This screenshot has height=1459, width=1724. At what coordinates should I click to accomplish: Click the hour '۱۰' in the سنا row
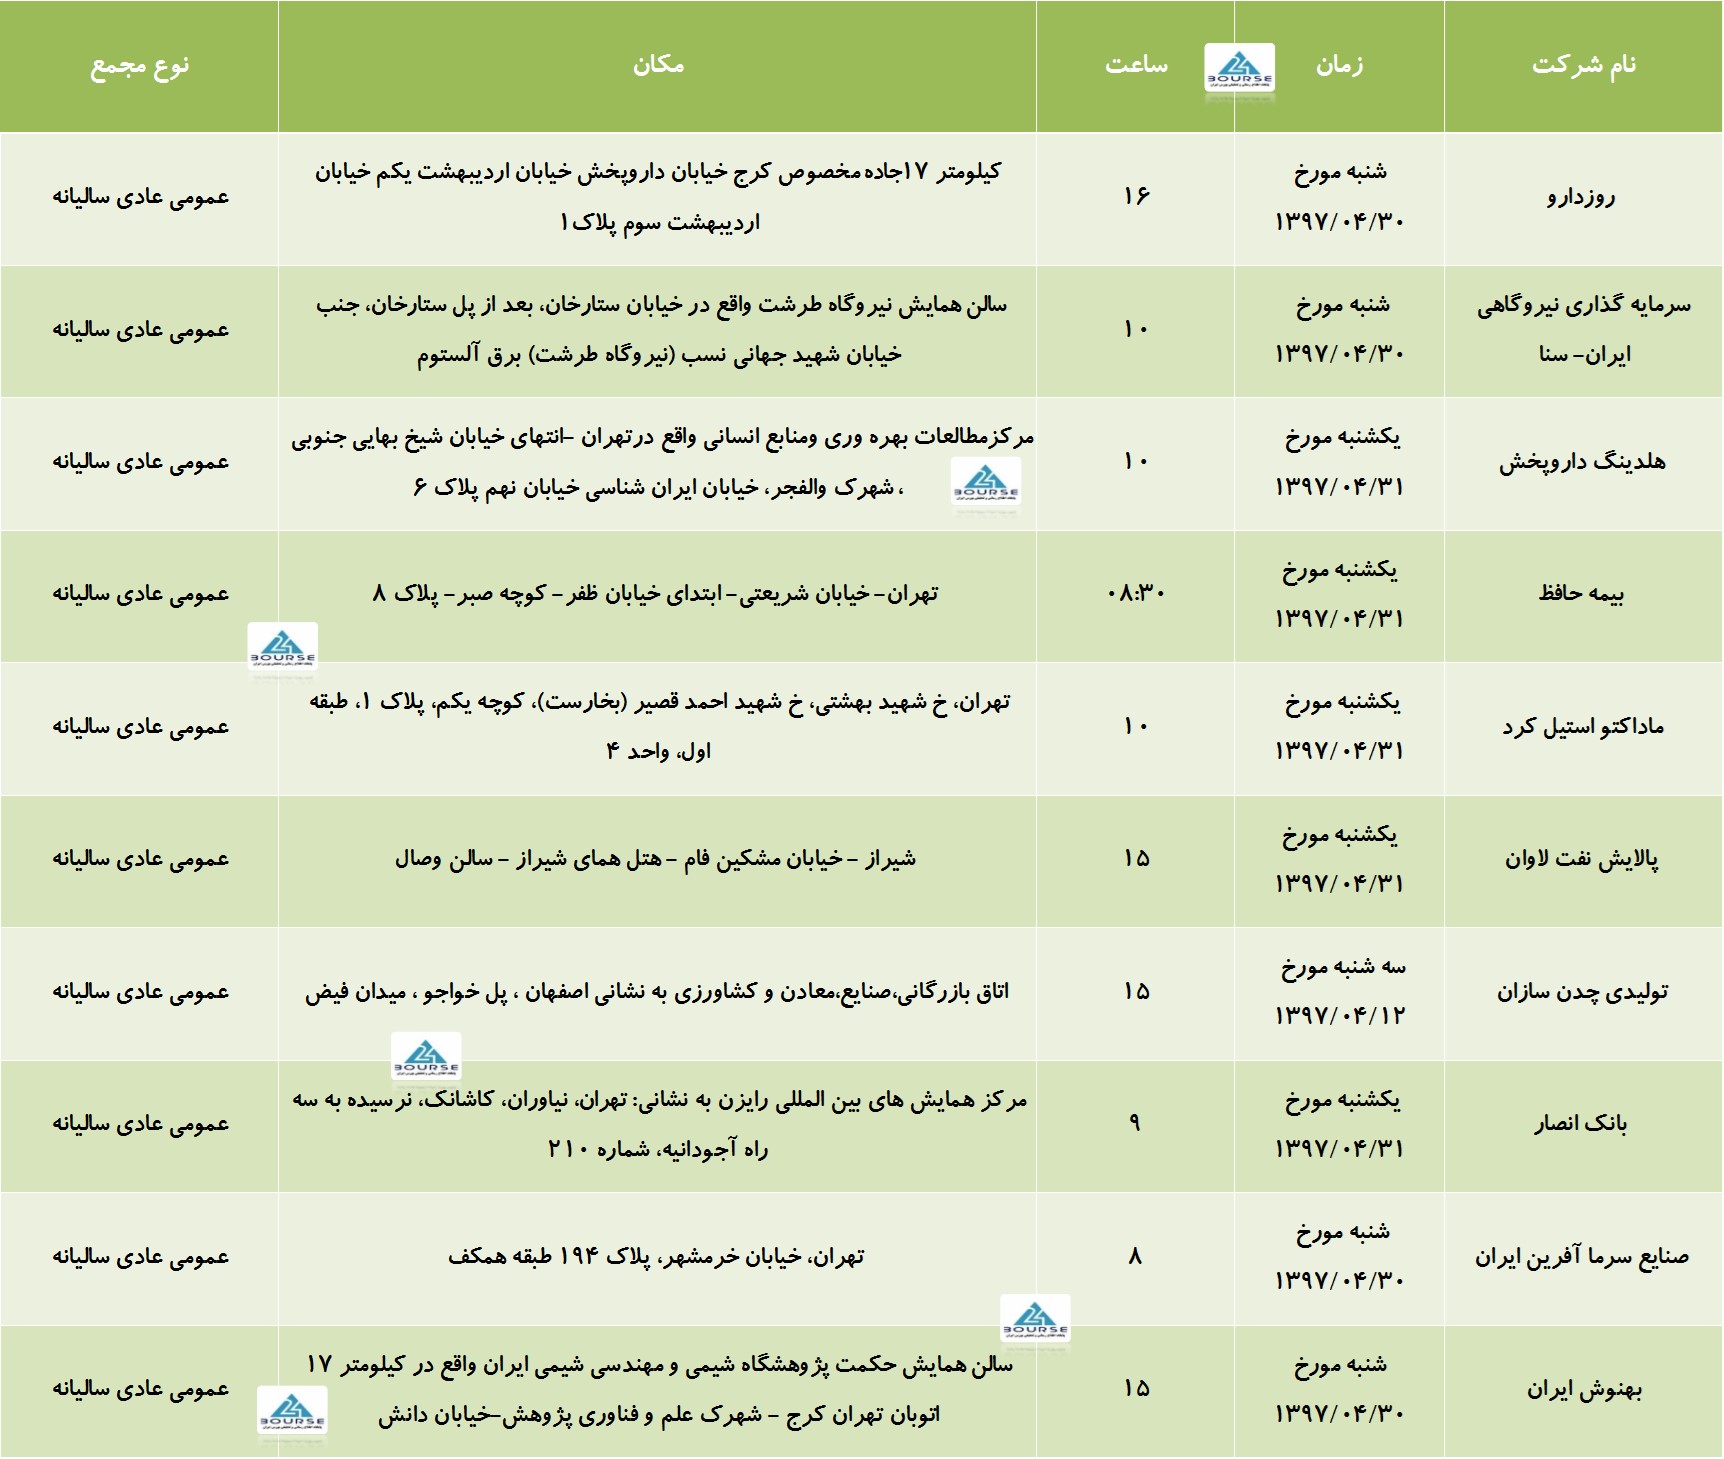1136,330
